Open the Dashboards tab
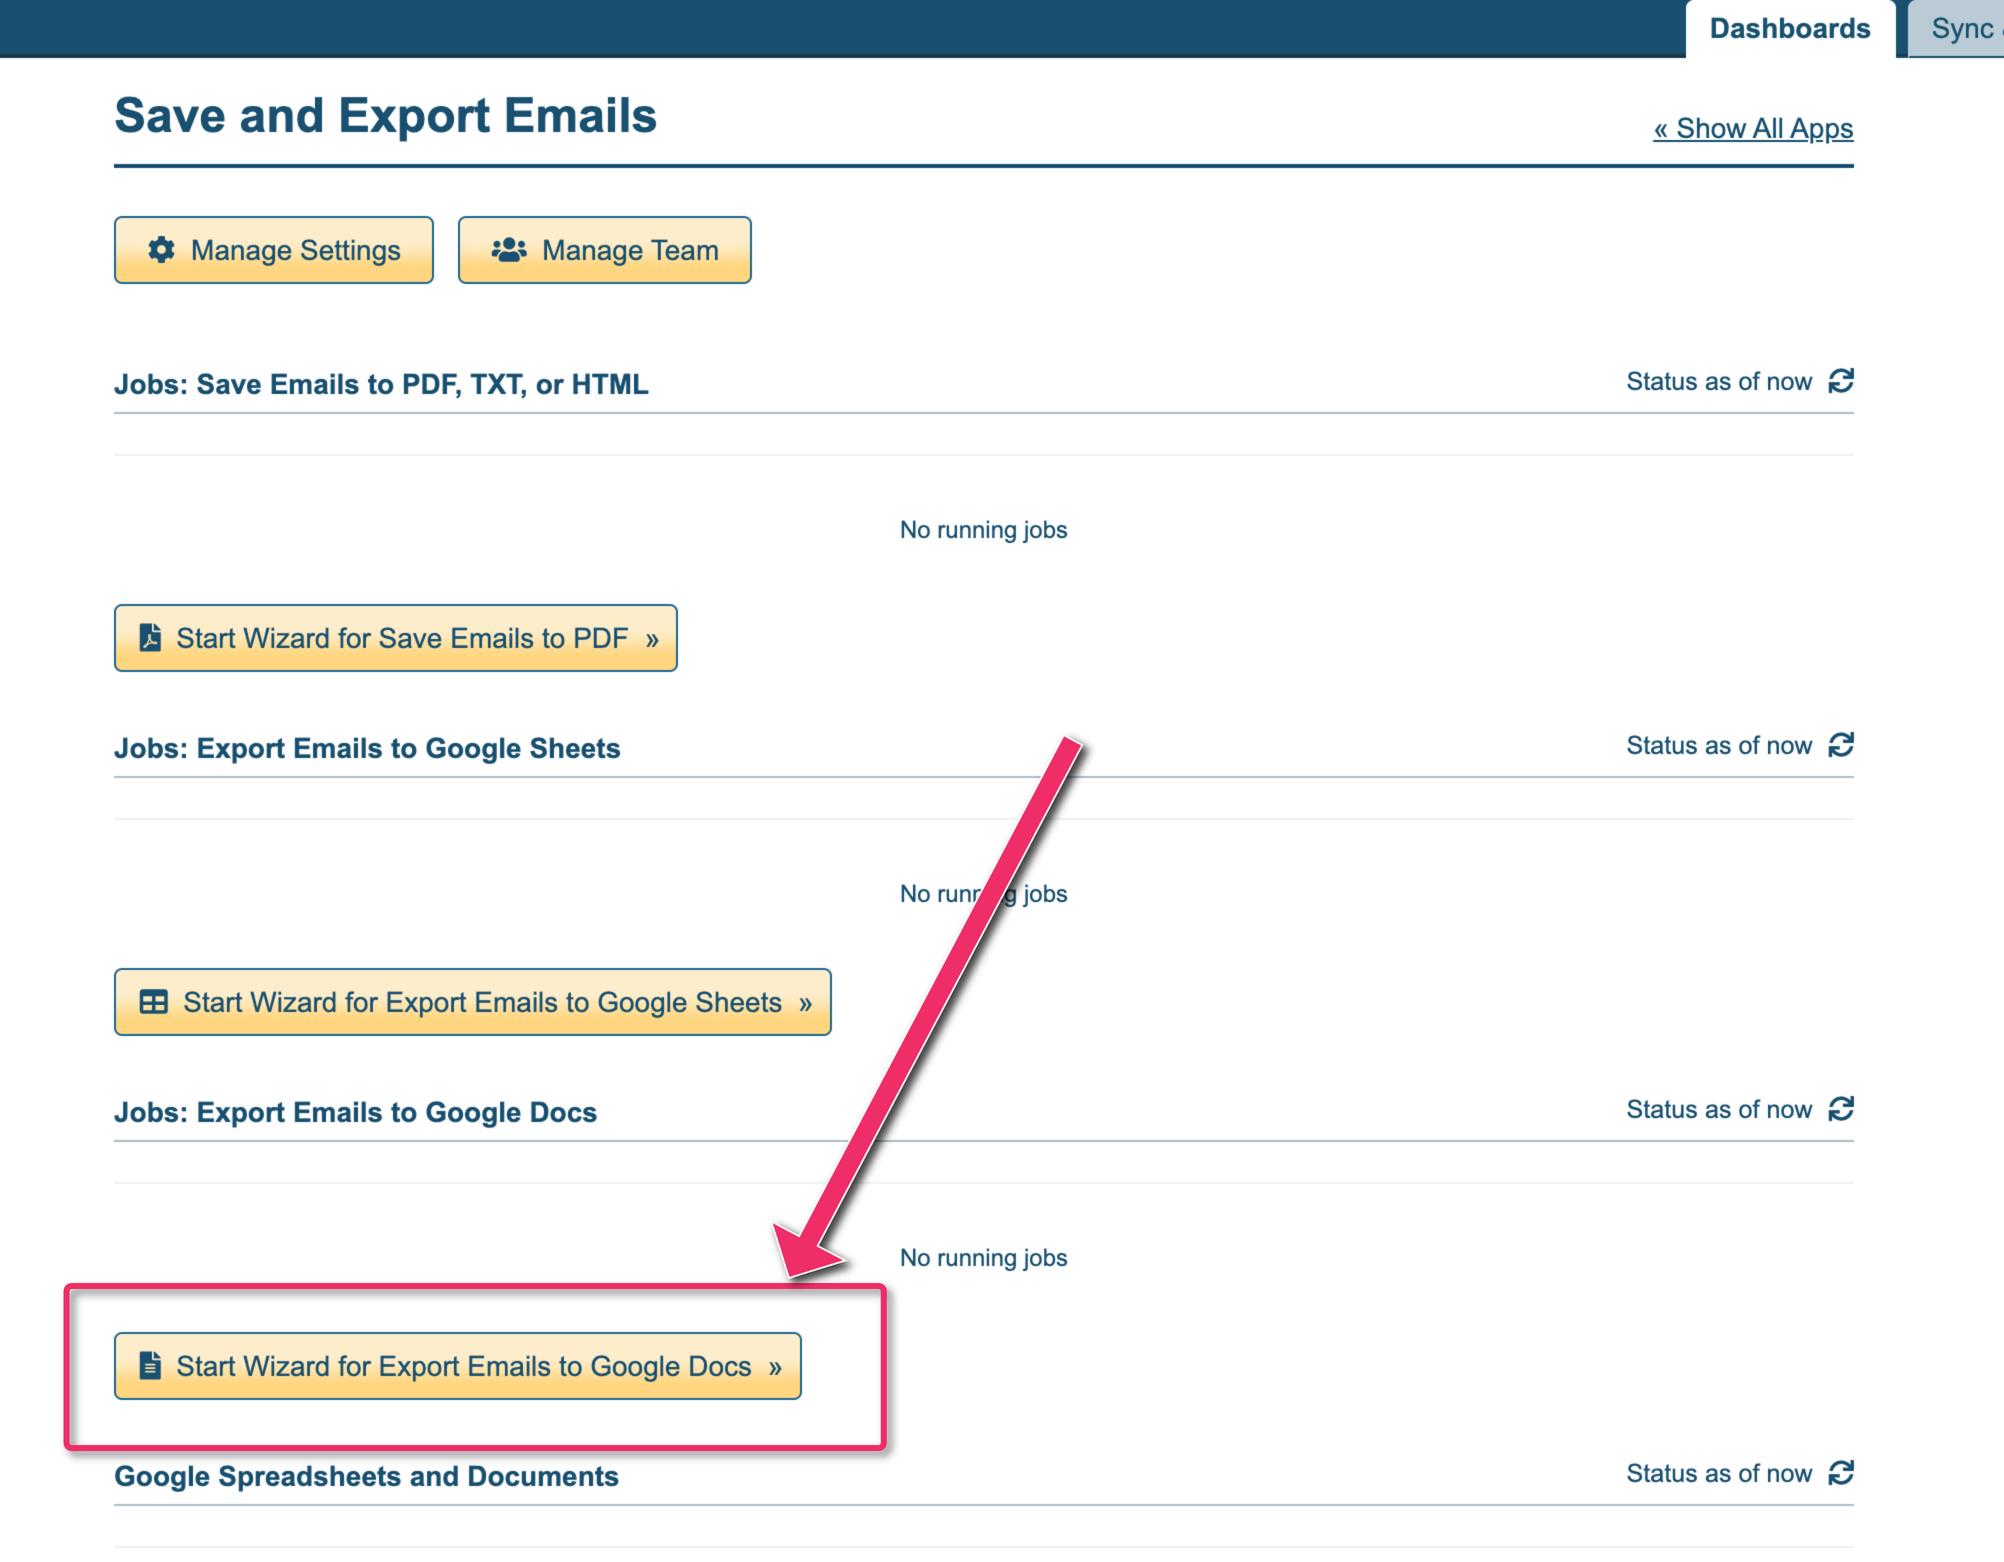 1790,29
